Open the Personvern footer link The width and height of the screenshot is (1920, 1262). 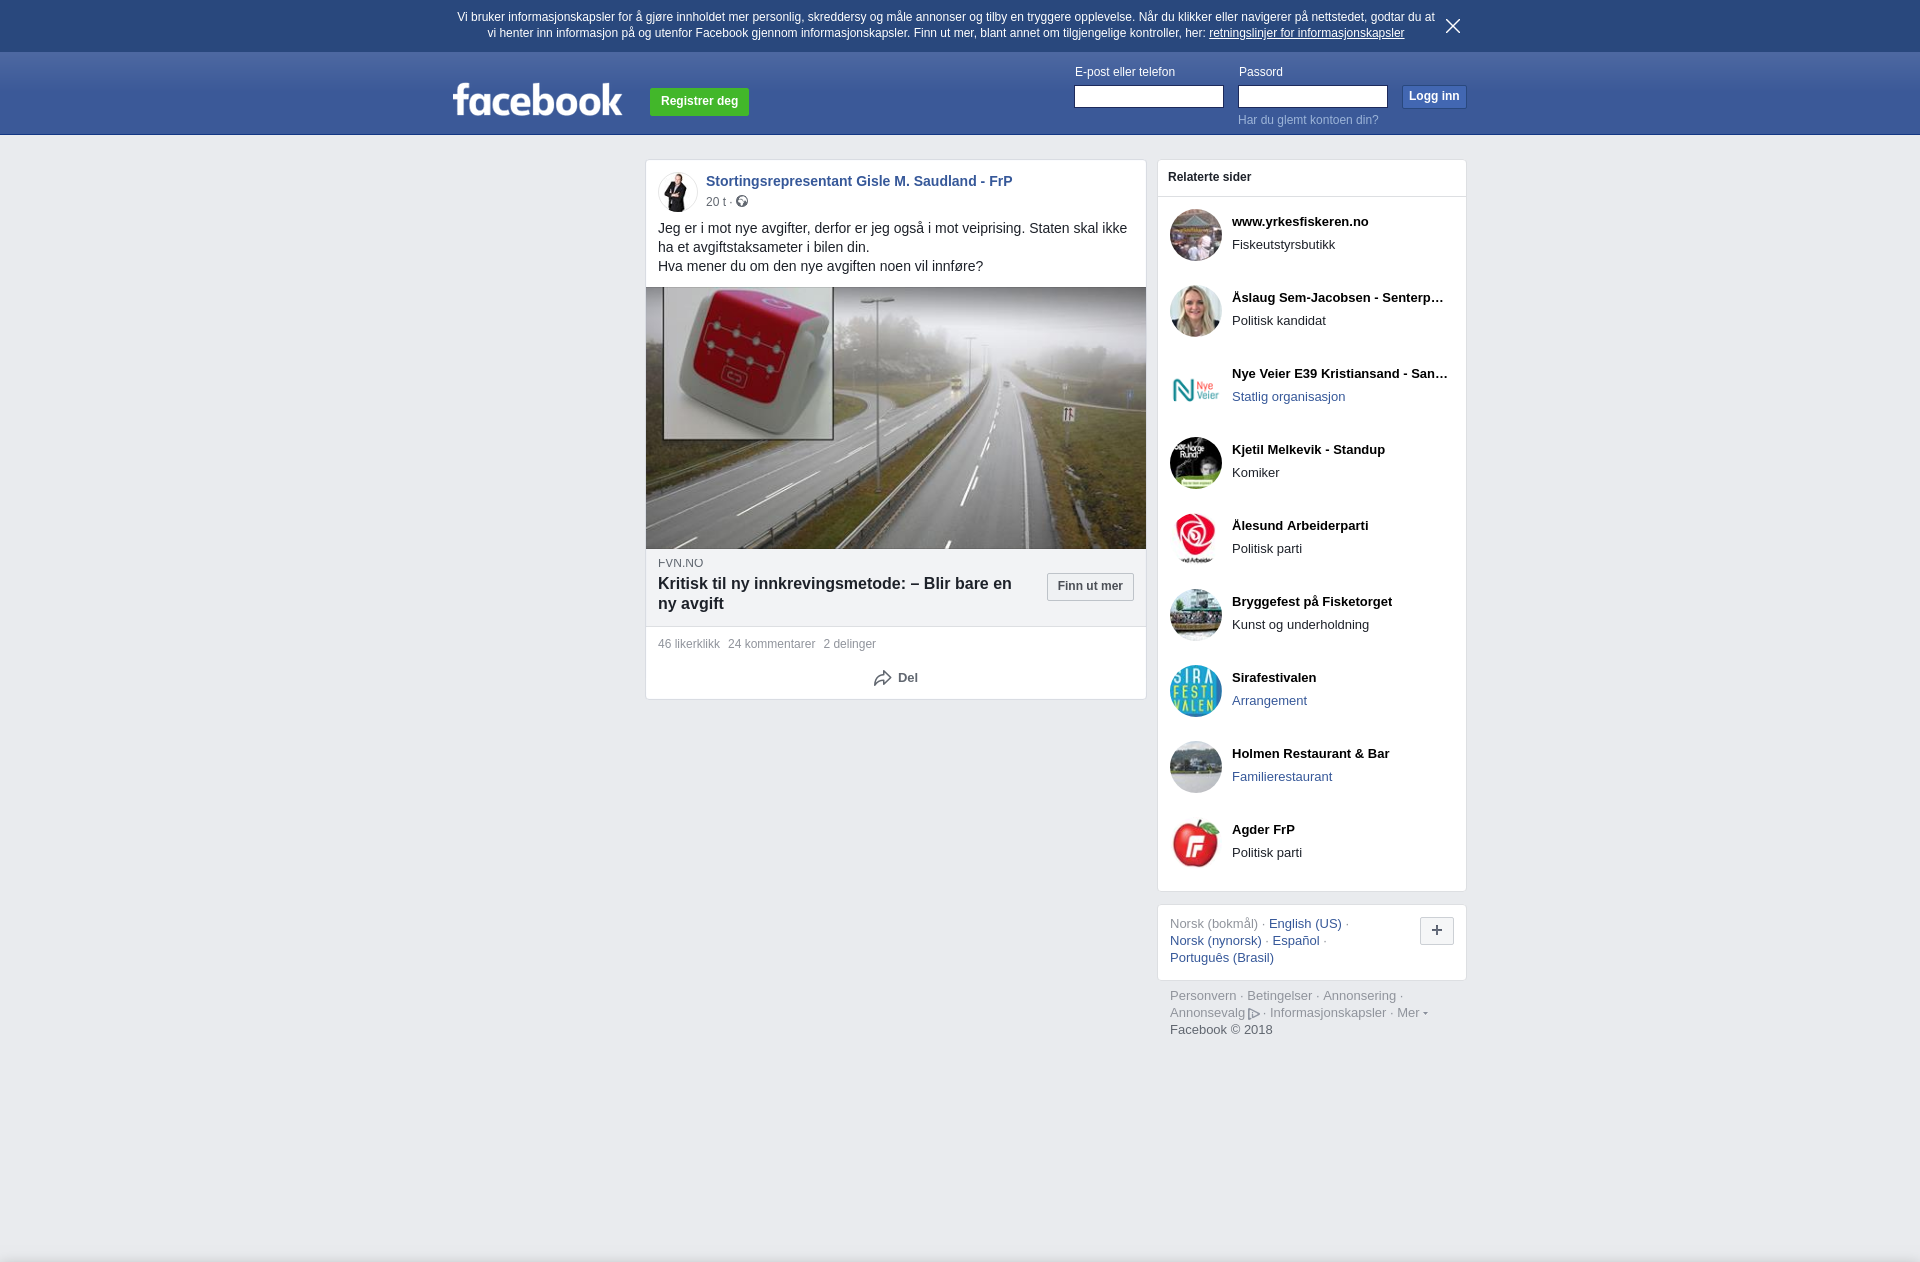(1203, 996)
